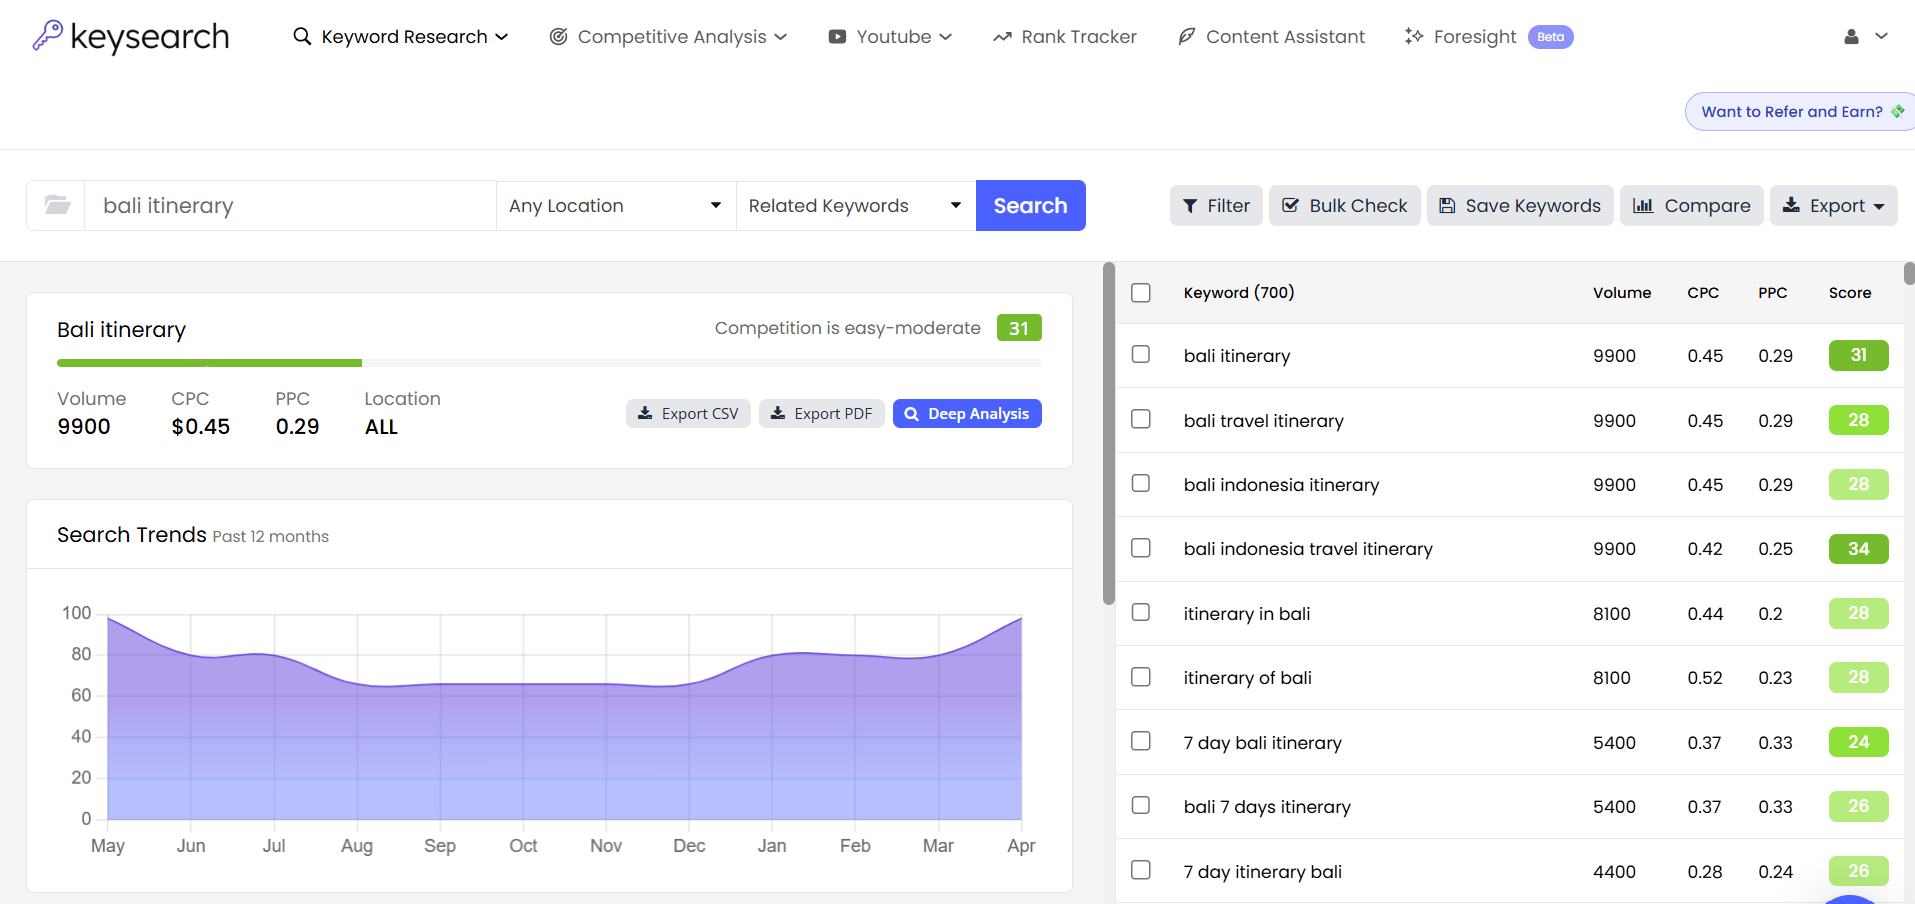Screen dimensions: 1915x904
Task: Check the box for 'bali indonesia itinerary'
Action: click(1141, 484)
